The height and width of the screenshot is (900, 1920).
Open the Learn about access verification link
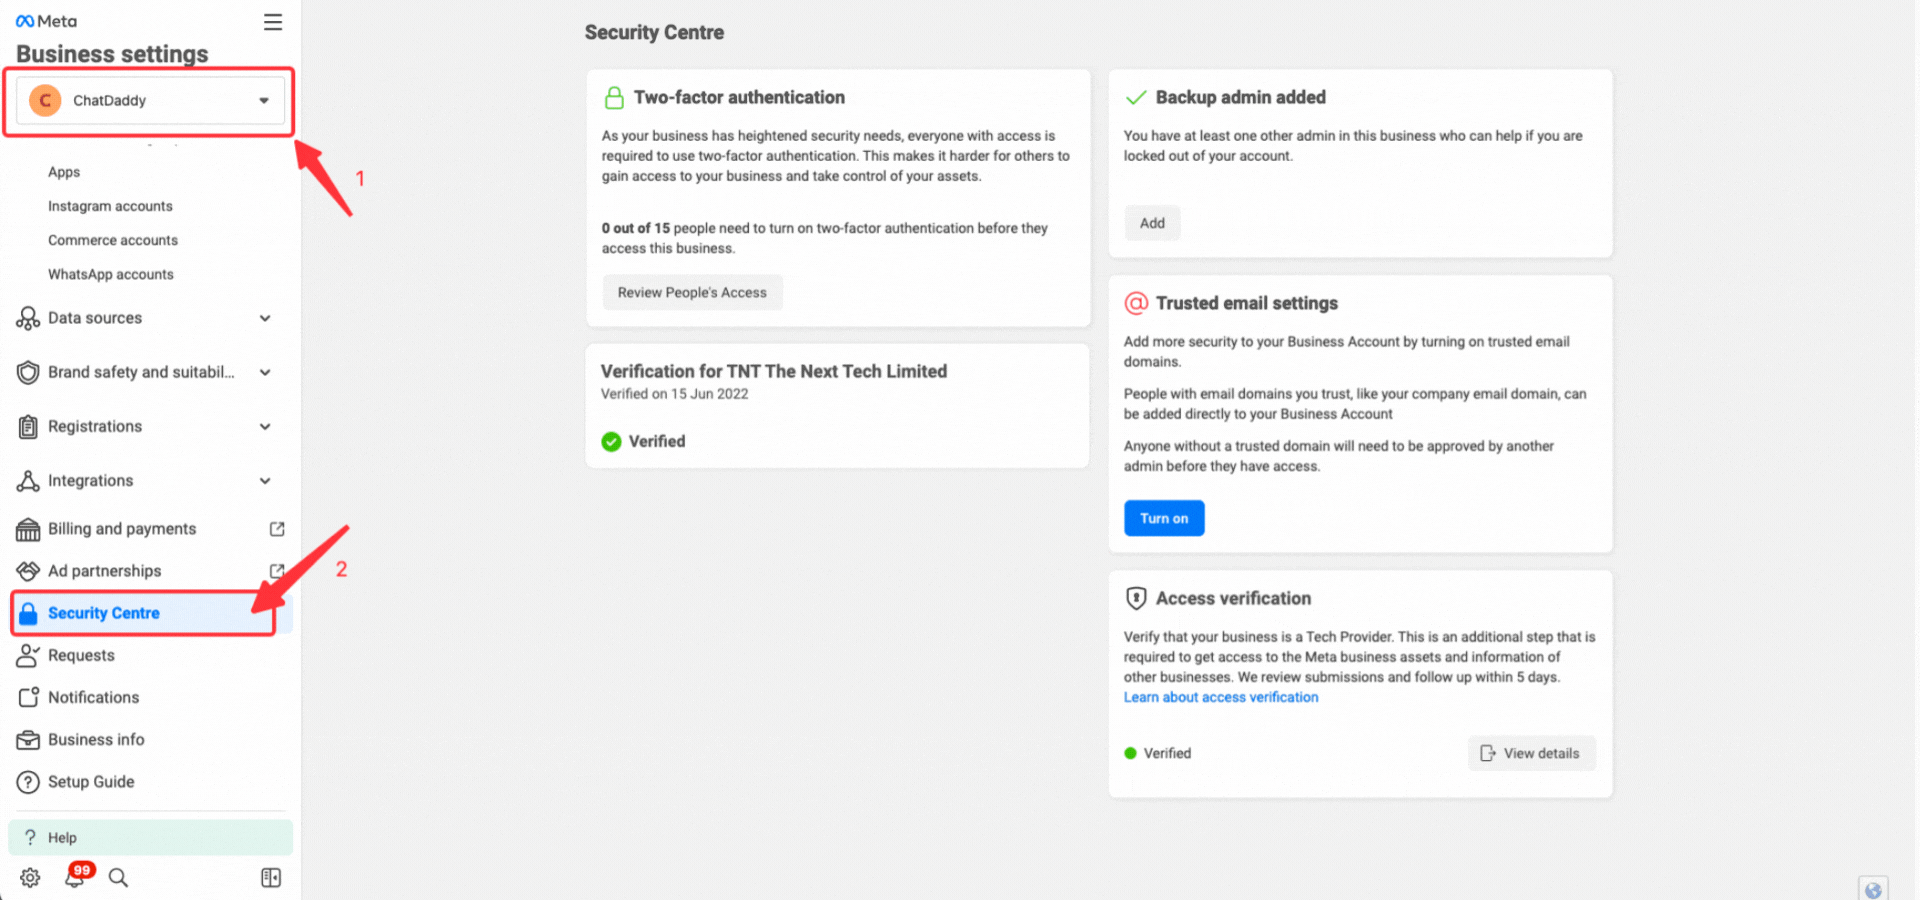1220,697
